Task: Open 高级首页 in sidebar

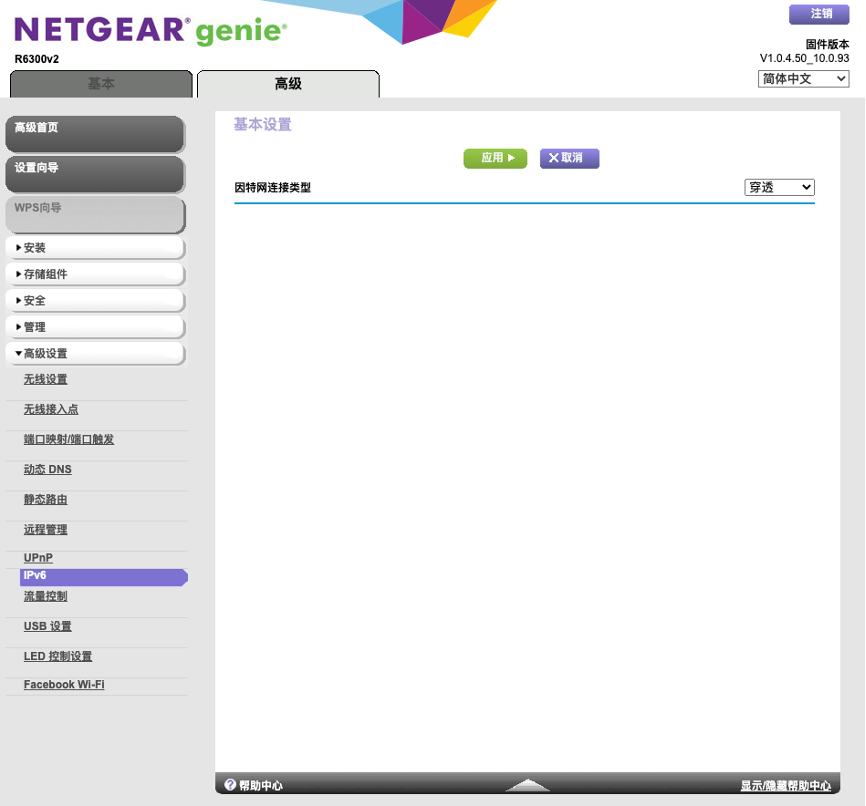Action: coord(95,134)
